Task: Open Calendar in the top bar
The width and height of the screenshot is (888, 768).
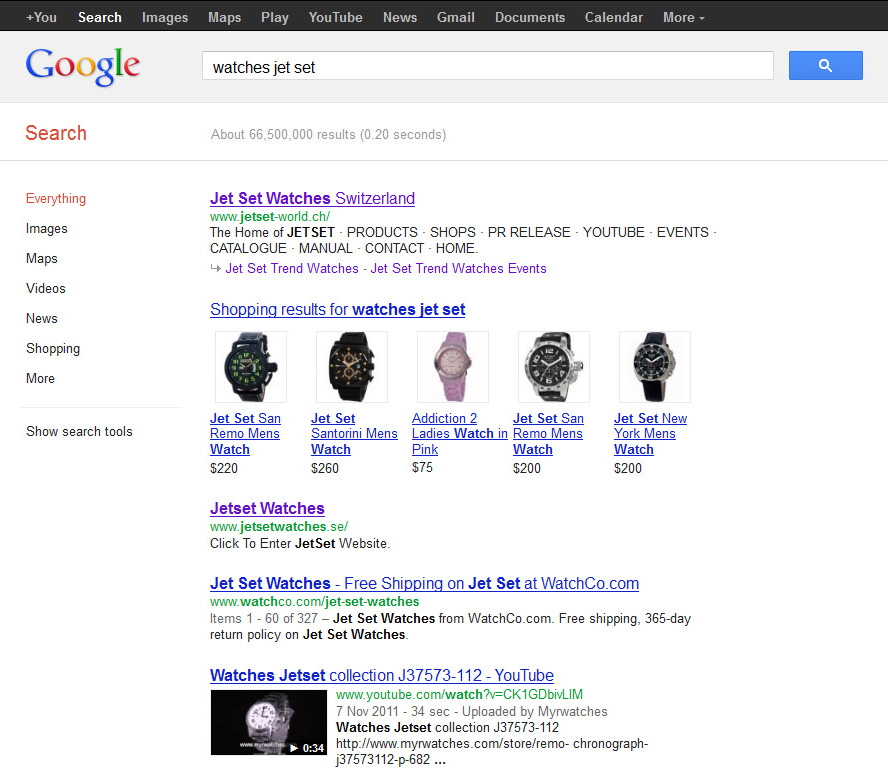Action: 613,18
